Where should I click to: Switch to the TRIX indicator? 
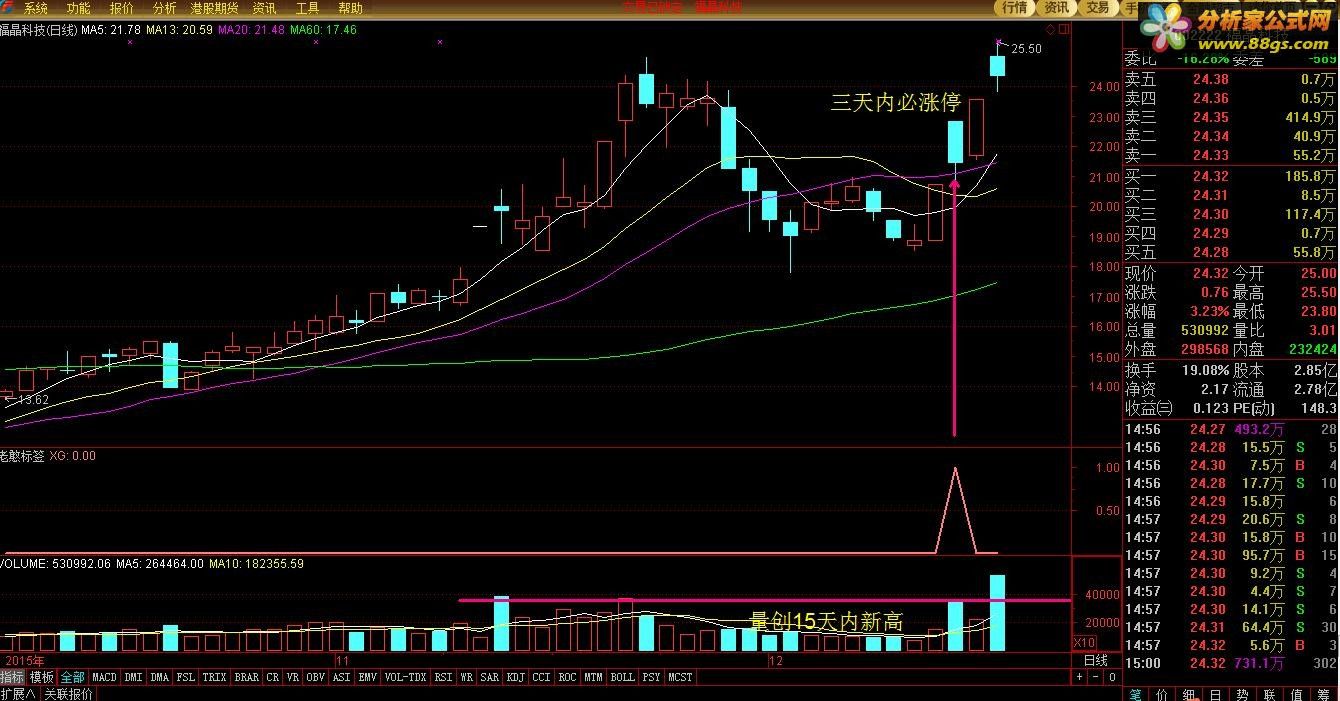click(x=214, y=677)
